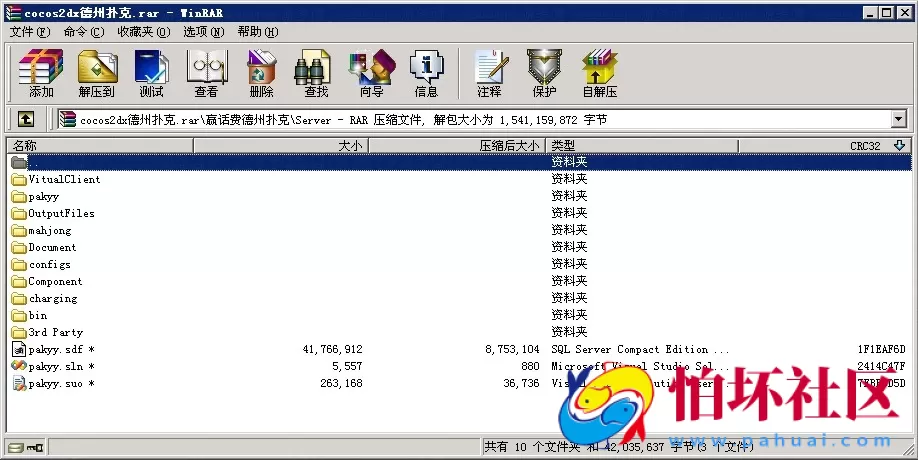Image resolution: width=918 pixels, height=460 pixels.
Task: Click the archive icon in address bar
Action: (68, 119)
